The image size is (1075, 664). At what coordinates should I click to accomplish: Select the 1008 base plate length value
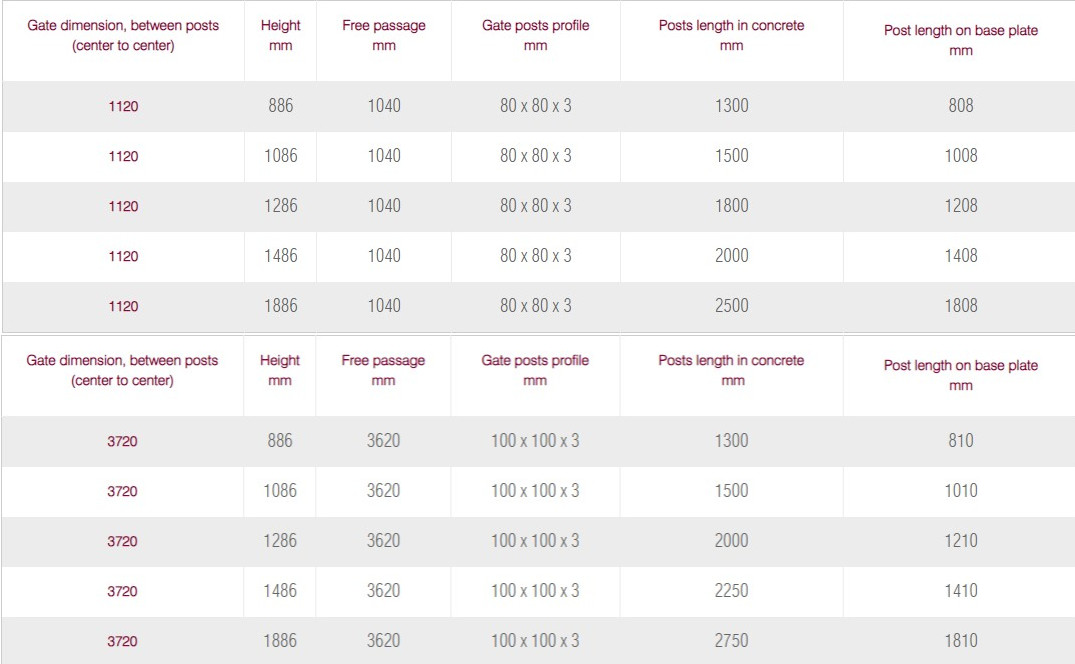click(x=960, y=155)
